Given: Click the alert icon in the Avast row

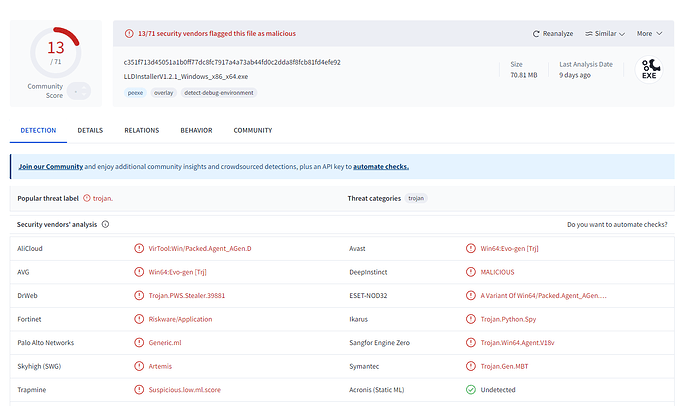Looking at the screenshot, I should pyautogui.click(x=471, y=249).
